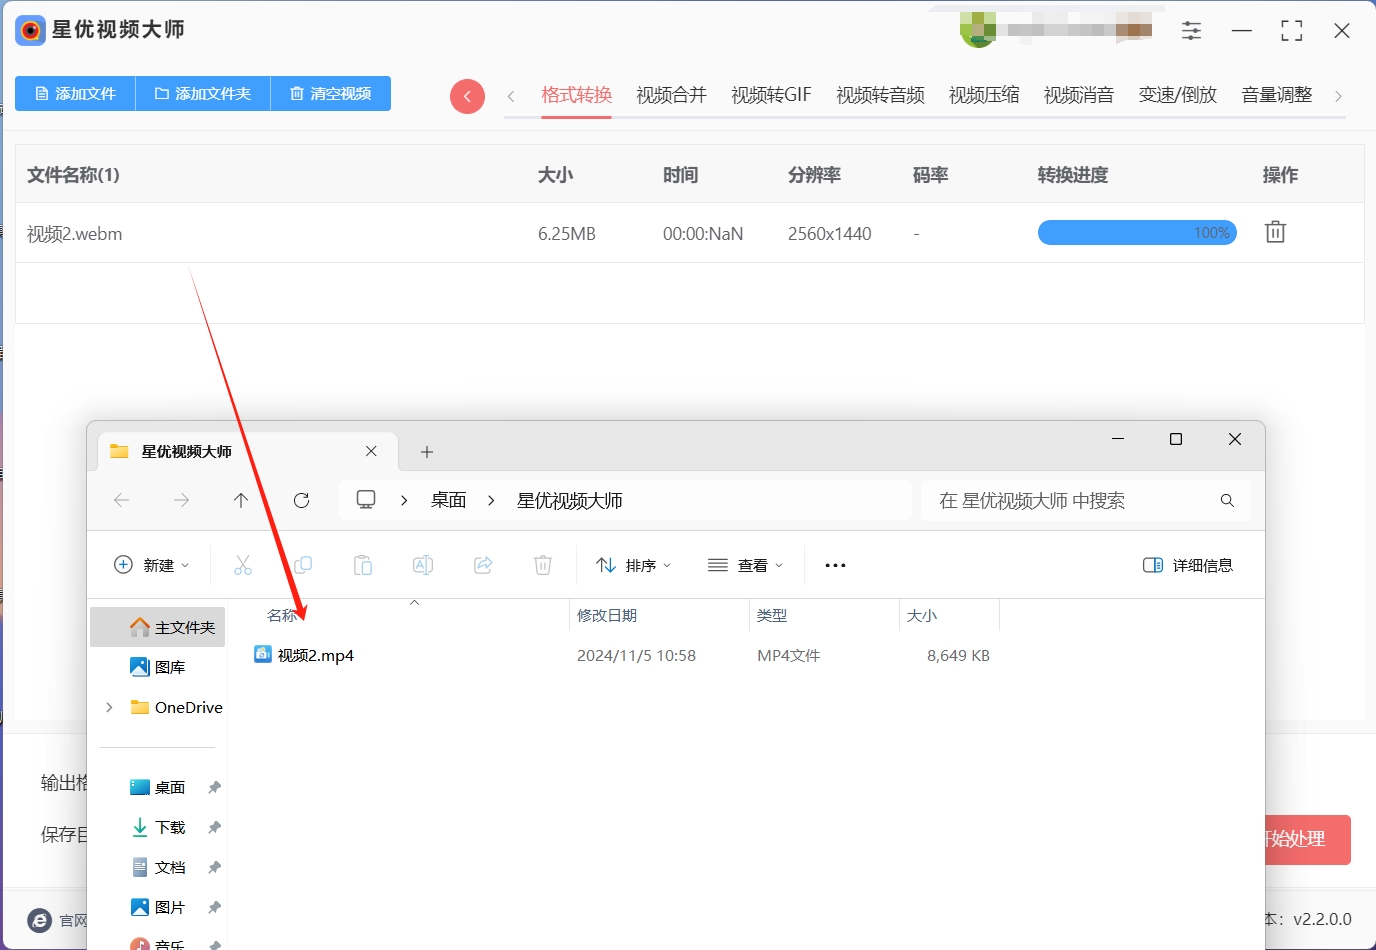Screen dimensions: 1376x950
Task: Expand the chevron after 桌面 in the breadcrumb
Action: (x=491, y=500)
